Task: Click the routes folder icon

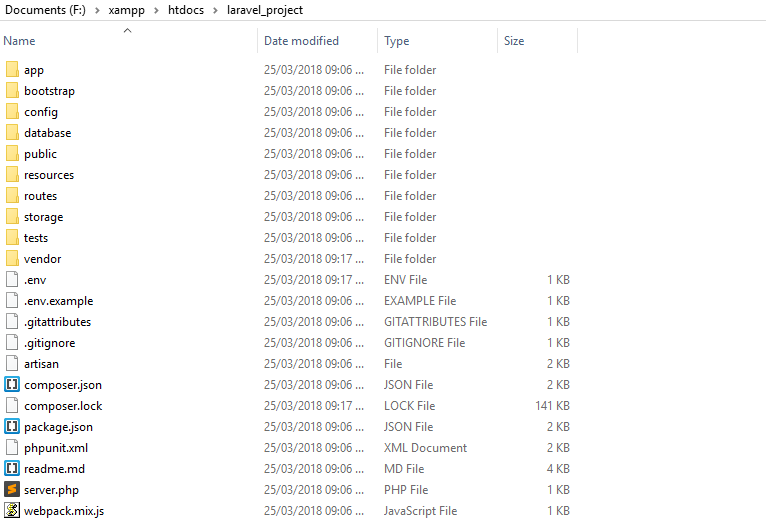Action: [x=12, y=195]
